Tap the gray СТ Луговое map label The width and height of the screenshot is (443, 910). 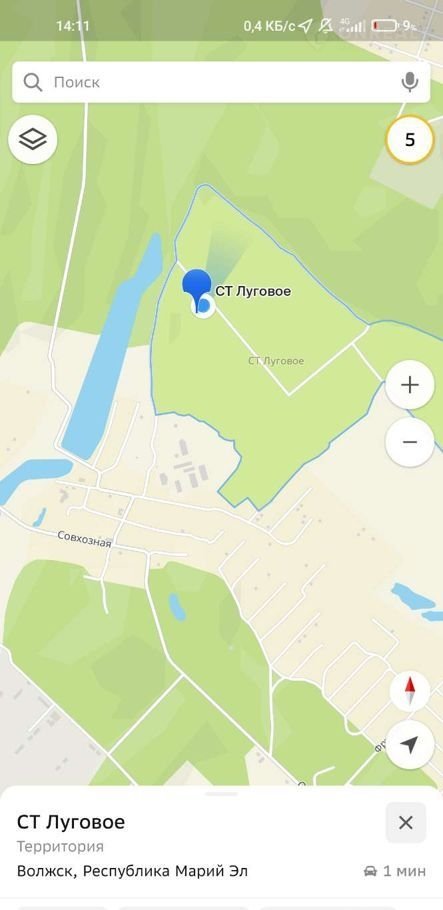tap(276, 361)
